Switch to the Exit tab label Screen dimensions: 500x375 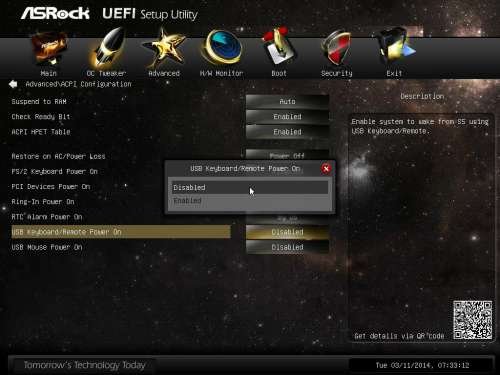click(x=394, y=73)
